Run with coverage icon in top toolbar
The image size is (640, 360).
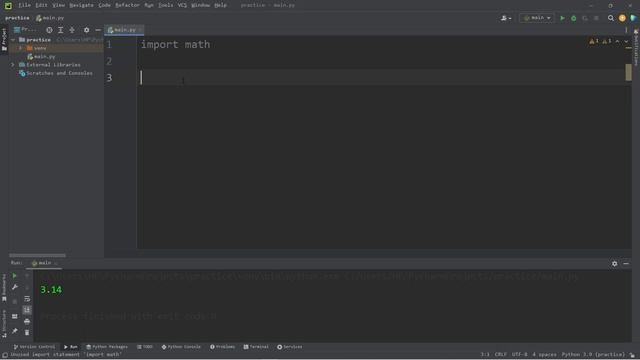(585, 18)
